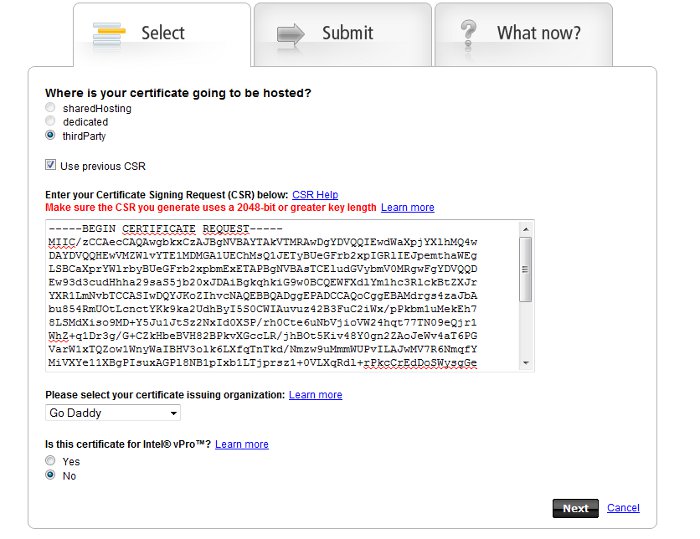The image size is (700, 539).
Task: Click the What now question mark icon
Action: (468, 32)
